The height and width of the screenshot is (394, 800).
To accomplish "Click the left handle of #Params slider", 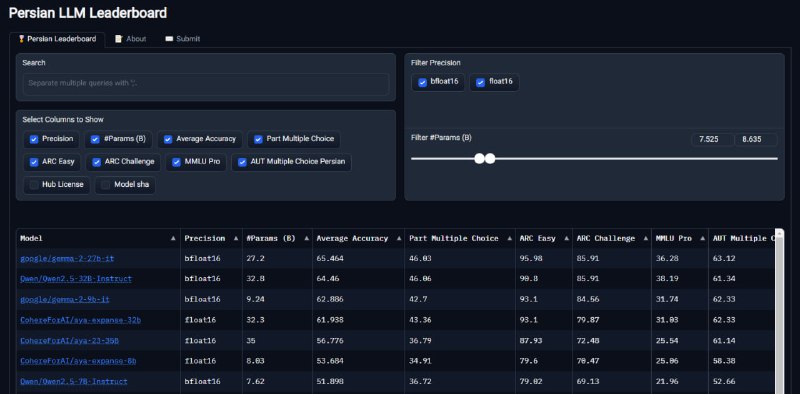I will pos(479,159).
